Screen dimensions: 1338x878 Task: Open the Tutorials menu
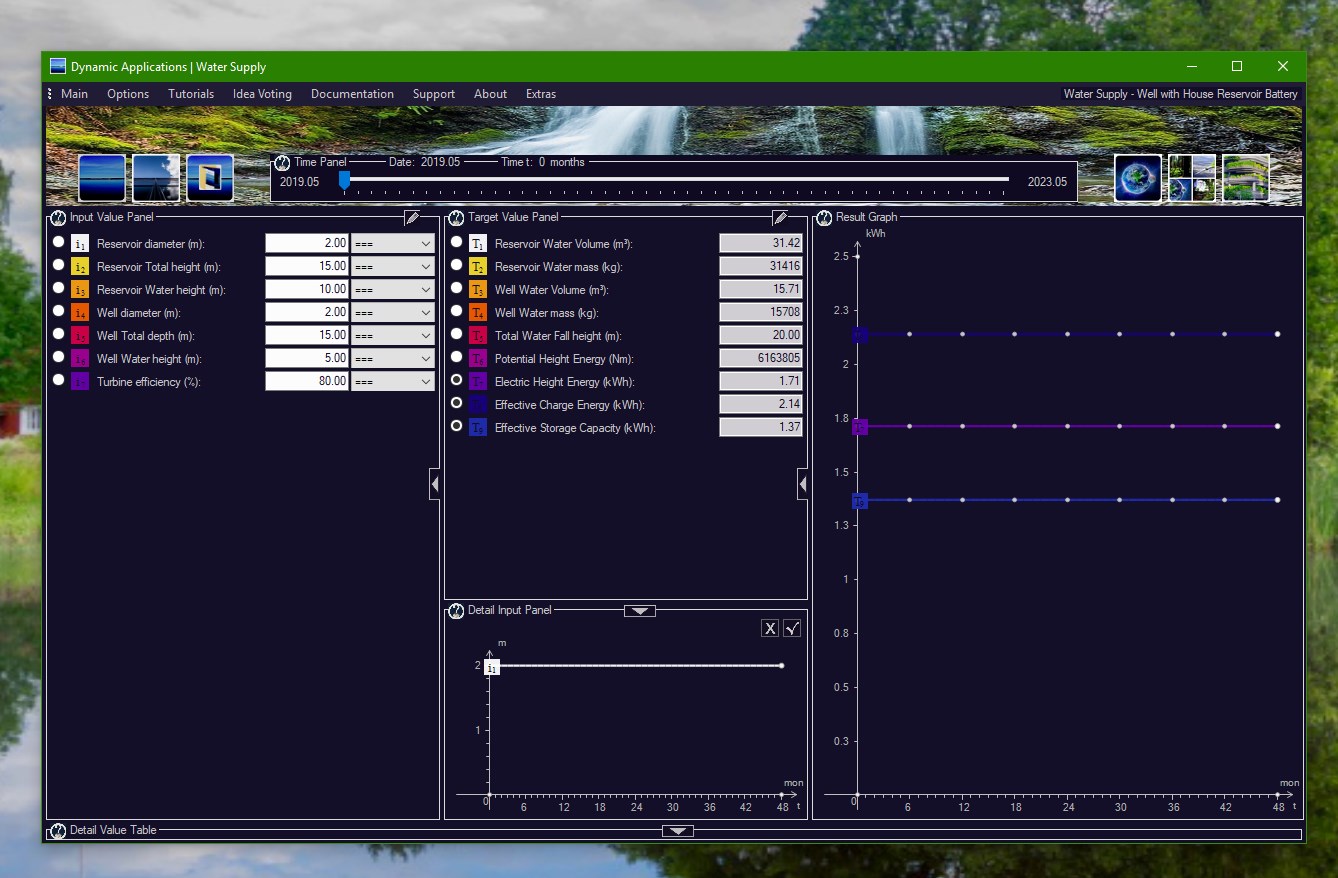pyautogui.click(x=191, y=94)
